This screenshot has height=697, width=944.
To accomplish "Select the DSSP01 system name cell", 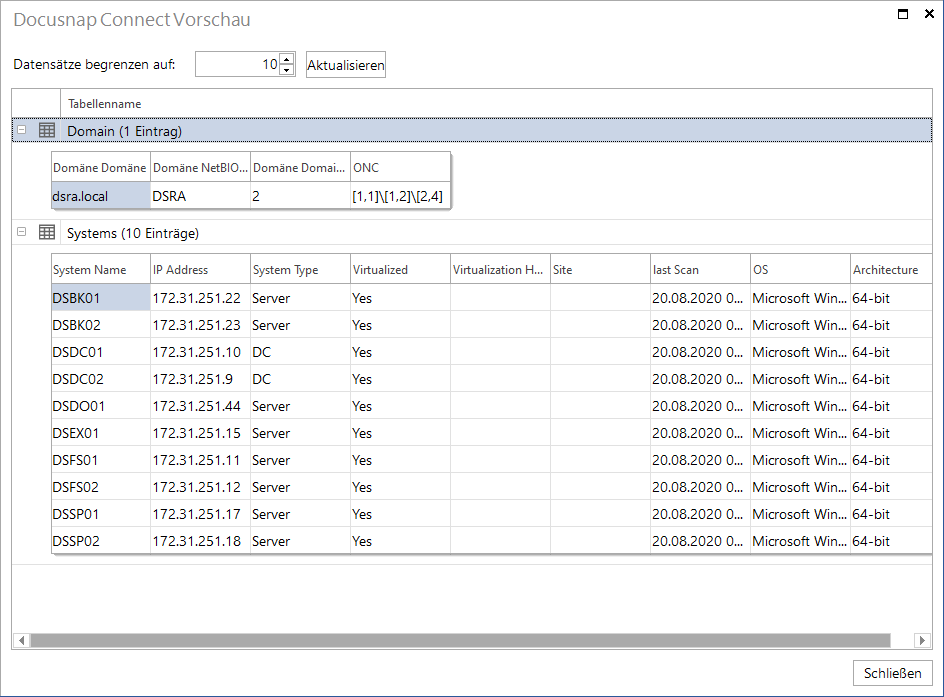I will (101, 515).
